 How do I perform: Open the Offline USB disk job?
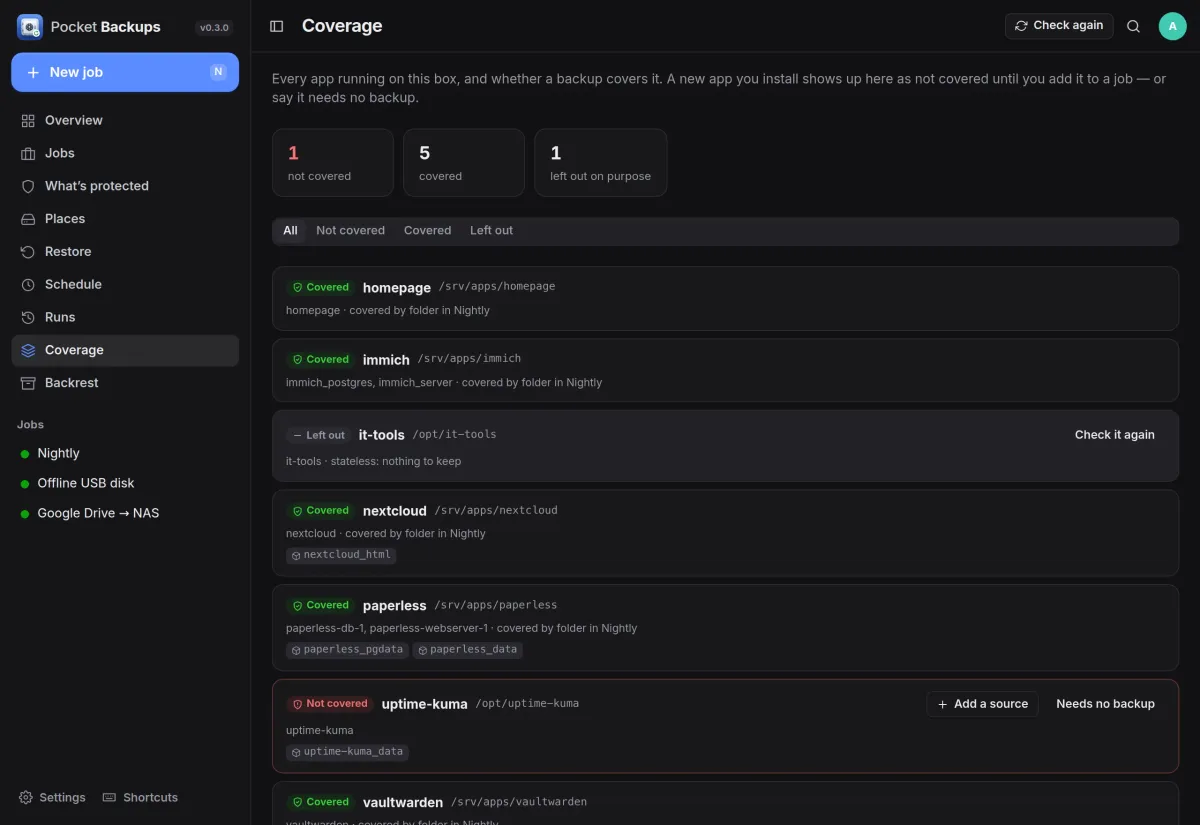(125, 484)
